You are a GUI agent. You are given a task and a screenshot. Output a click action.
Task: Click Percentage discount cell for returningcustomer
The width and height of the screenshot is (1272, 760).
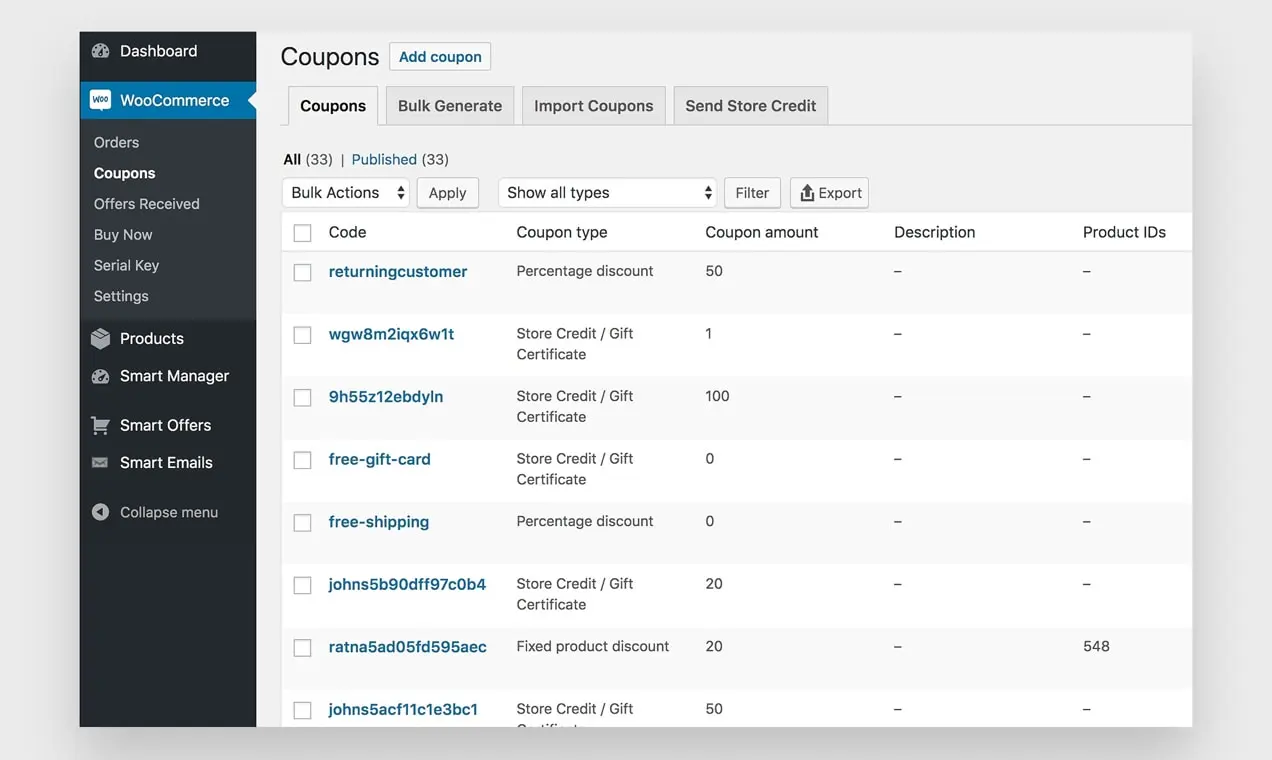pyautogui.click(x=585, y=271)
